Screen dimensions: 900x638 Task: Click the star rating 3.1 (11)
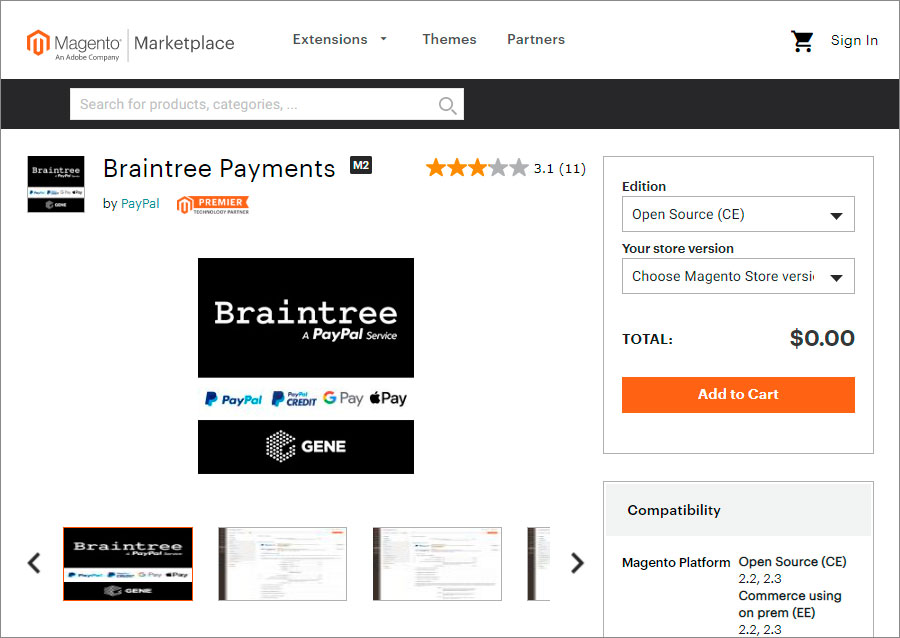coord(506,168)
